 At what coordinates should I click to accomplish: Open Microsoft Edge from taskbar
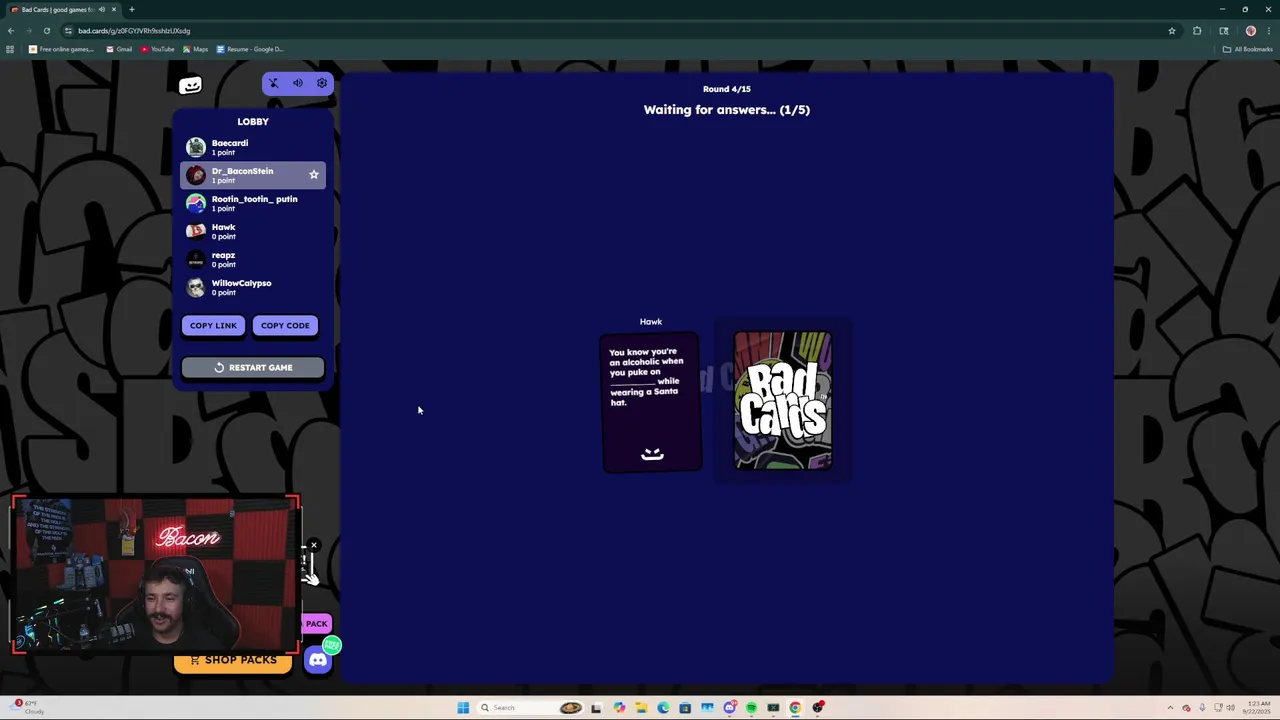663,708
